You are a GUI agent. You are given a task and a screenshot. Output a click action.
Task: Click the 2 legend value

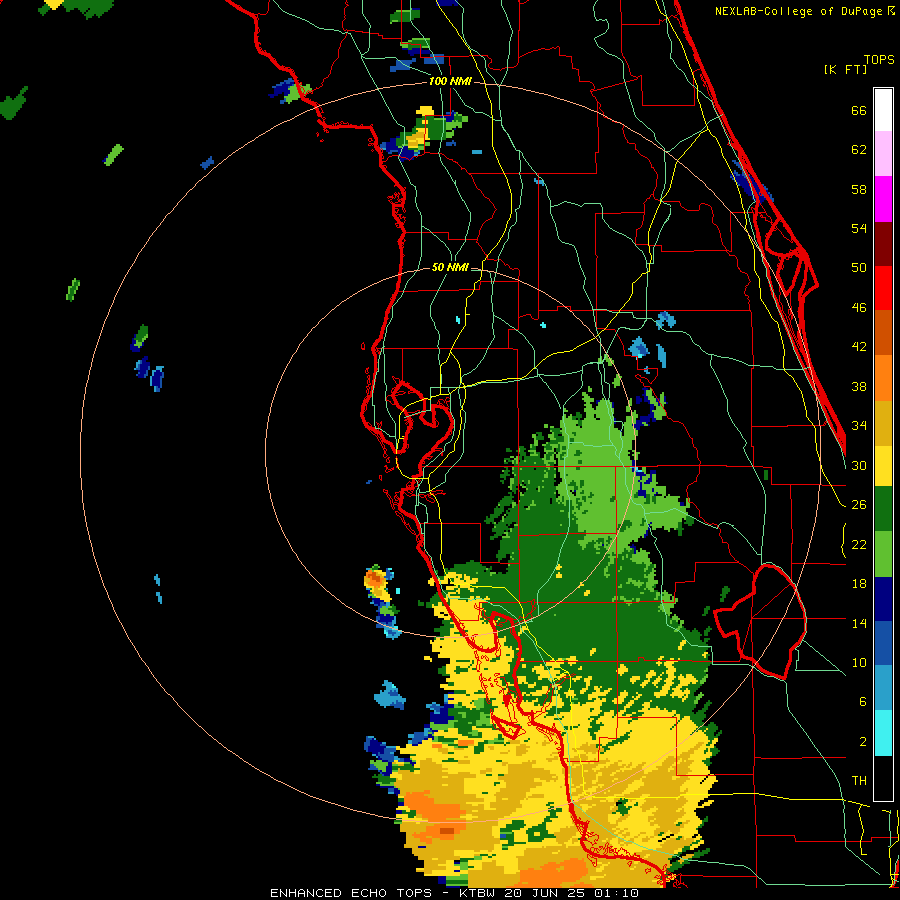862,742
